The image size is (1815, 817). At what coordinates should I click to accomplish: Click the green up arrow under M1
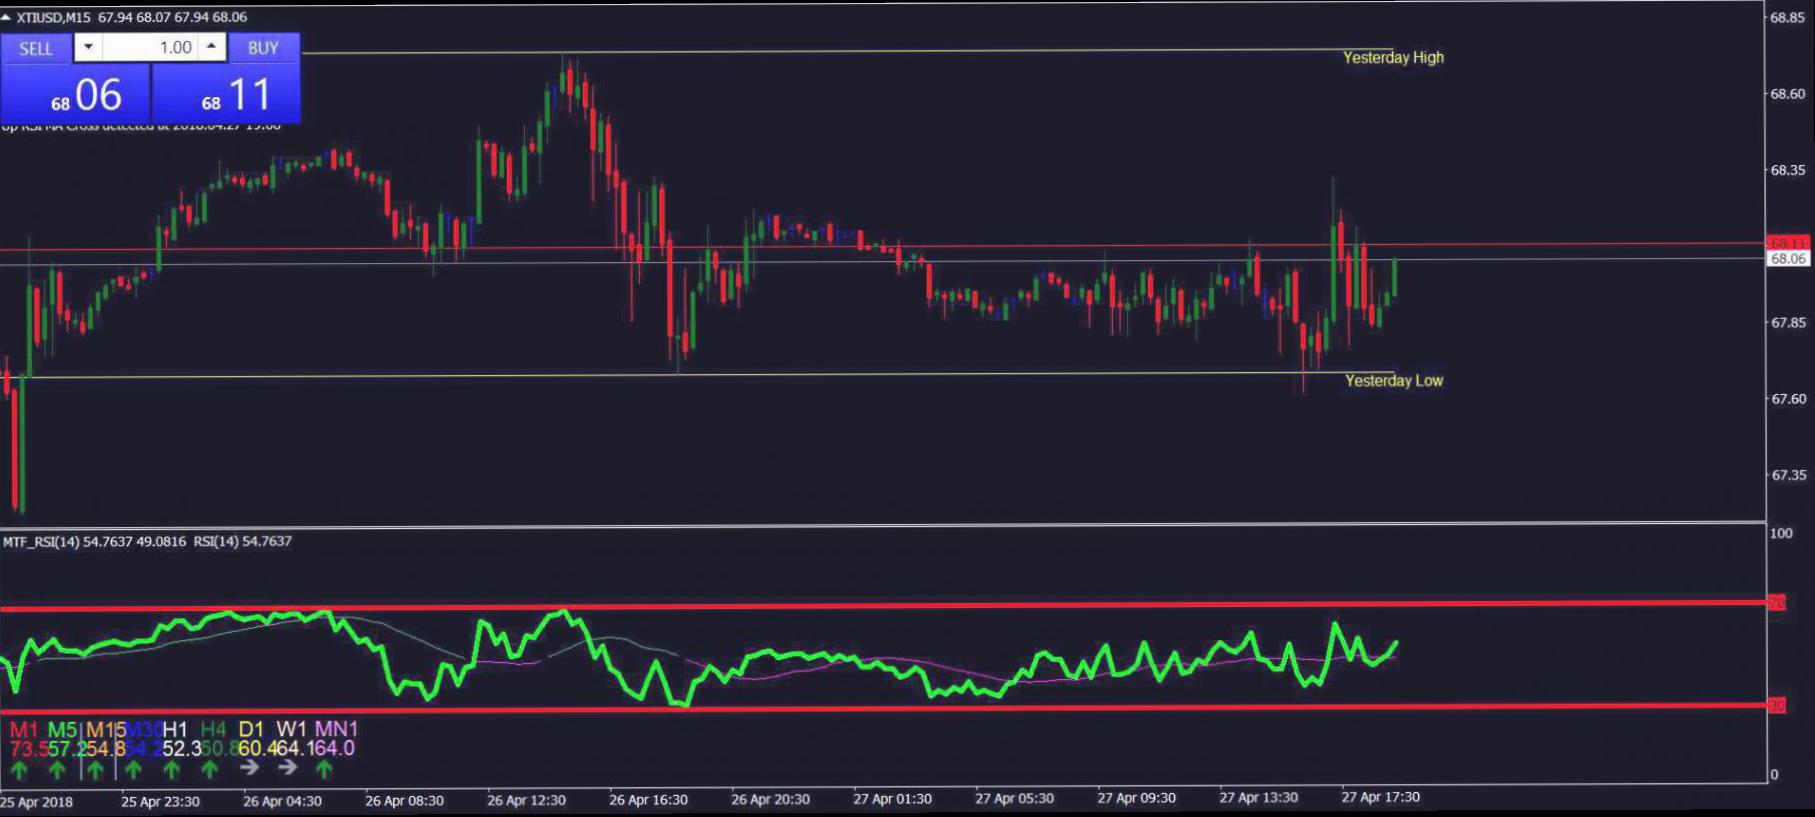pos(19,769)
